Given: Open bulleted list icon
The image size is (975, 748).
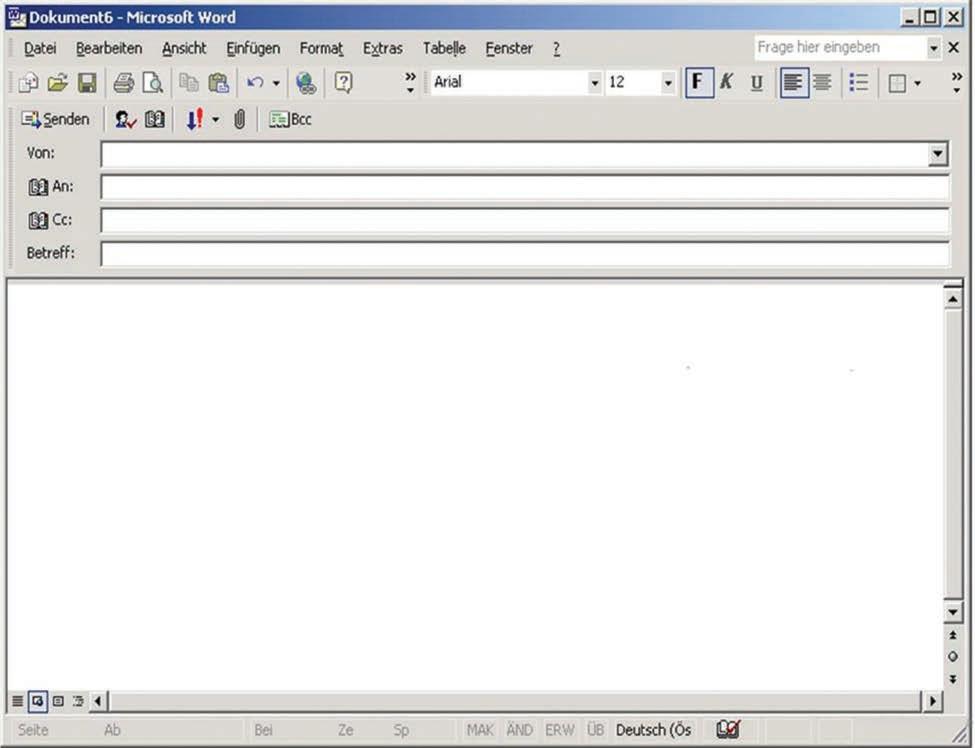Looking at the screenshot, I should (x=859, y=83).
